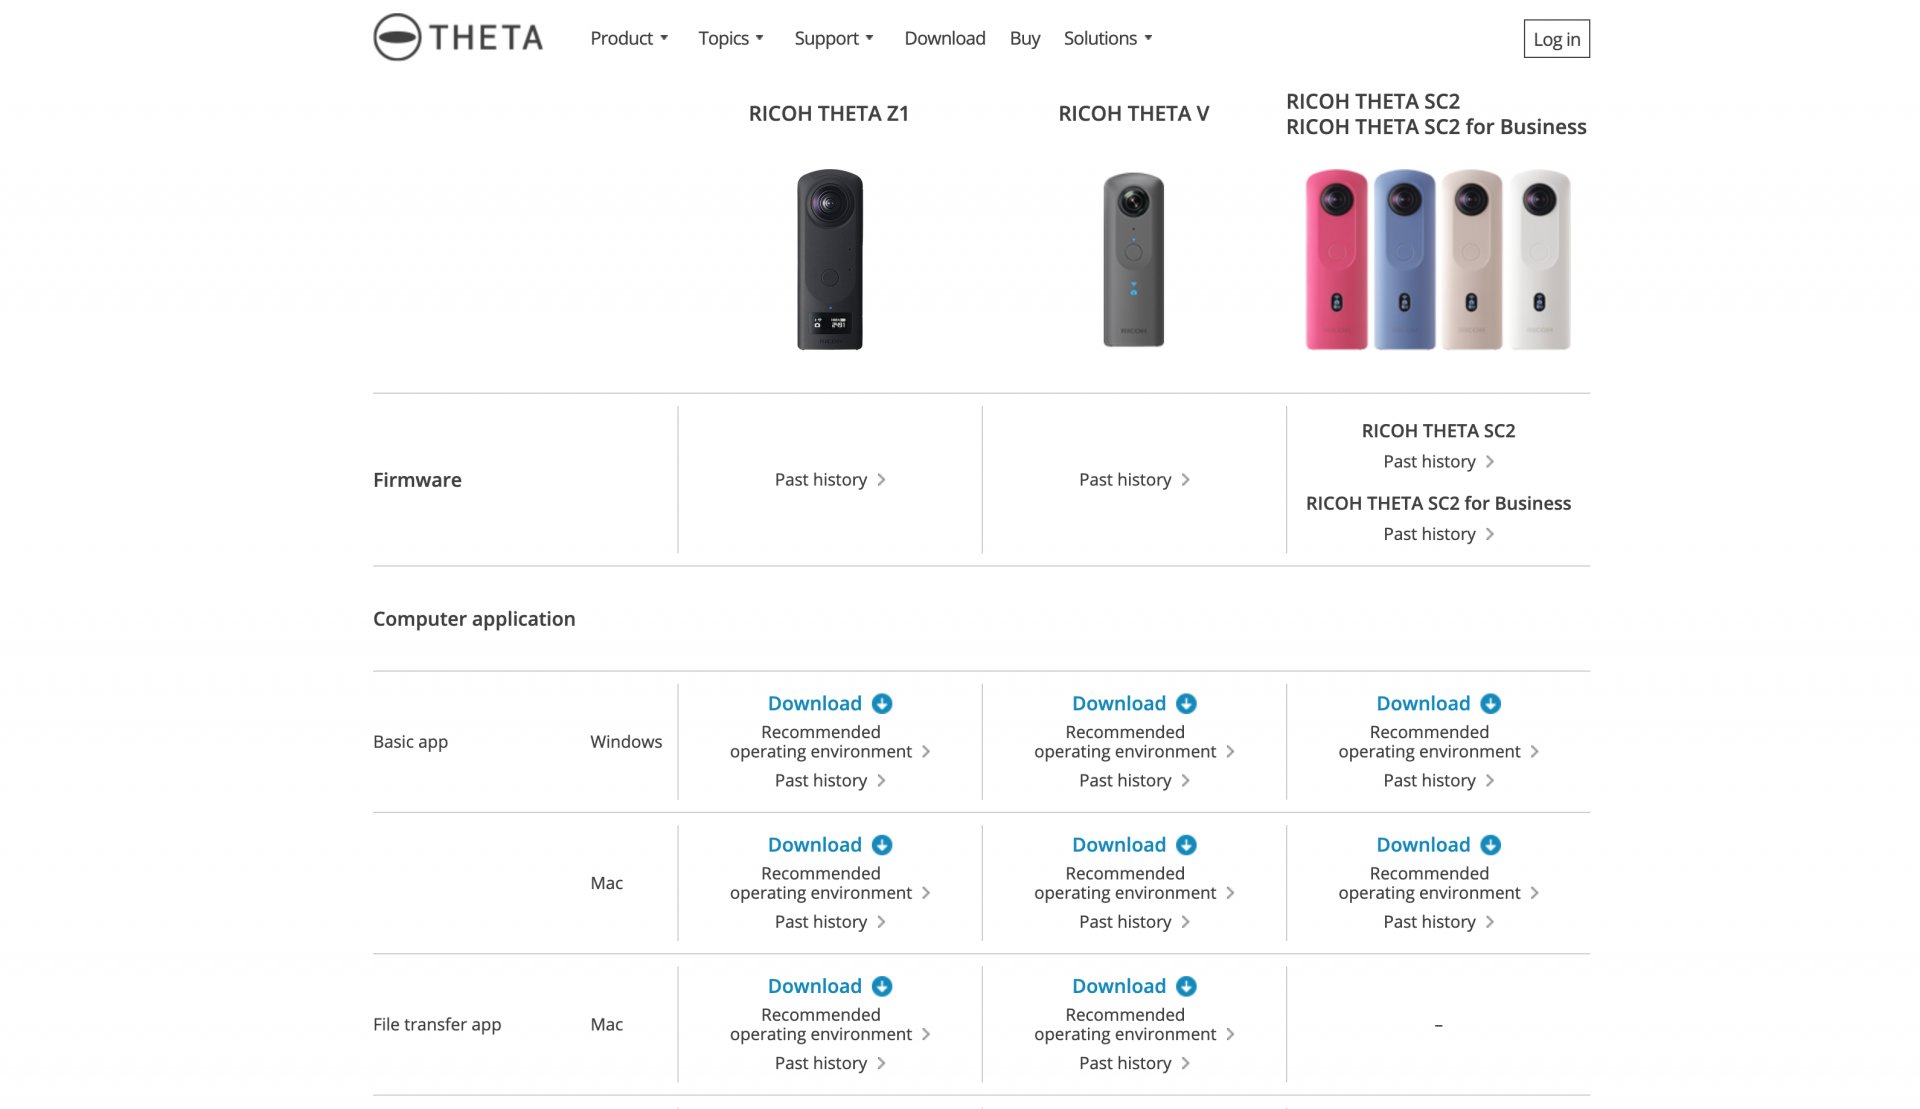
Task: Open the Topics dropdown menu
Action: coord(730,38)
